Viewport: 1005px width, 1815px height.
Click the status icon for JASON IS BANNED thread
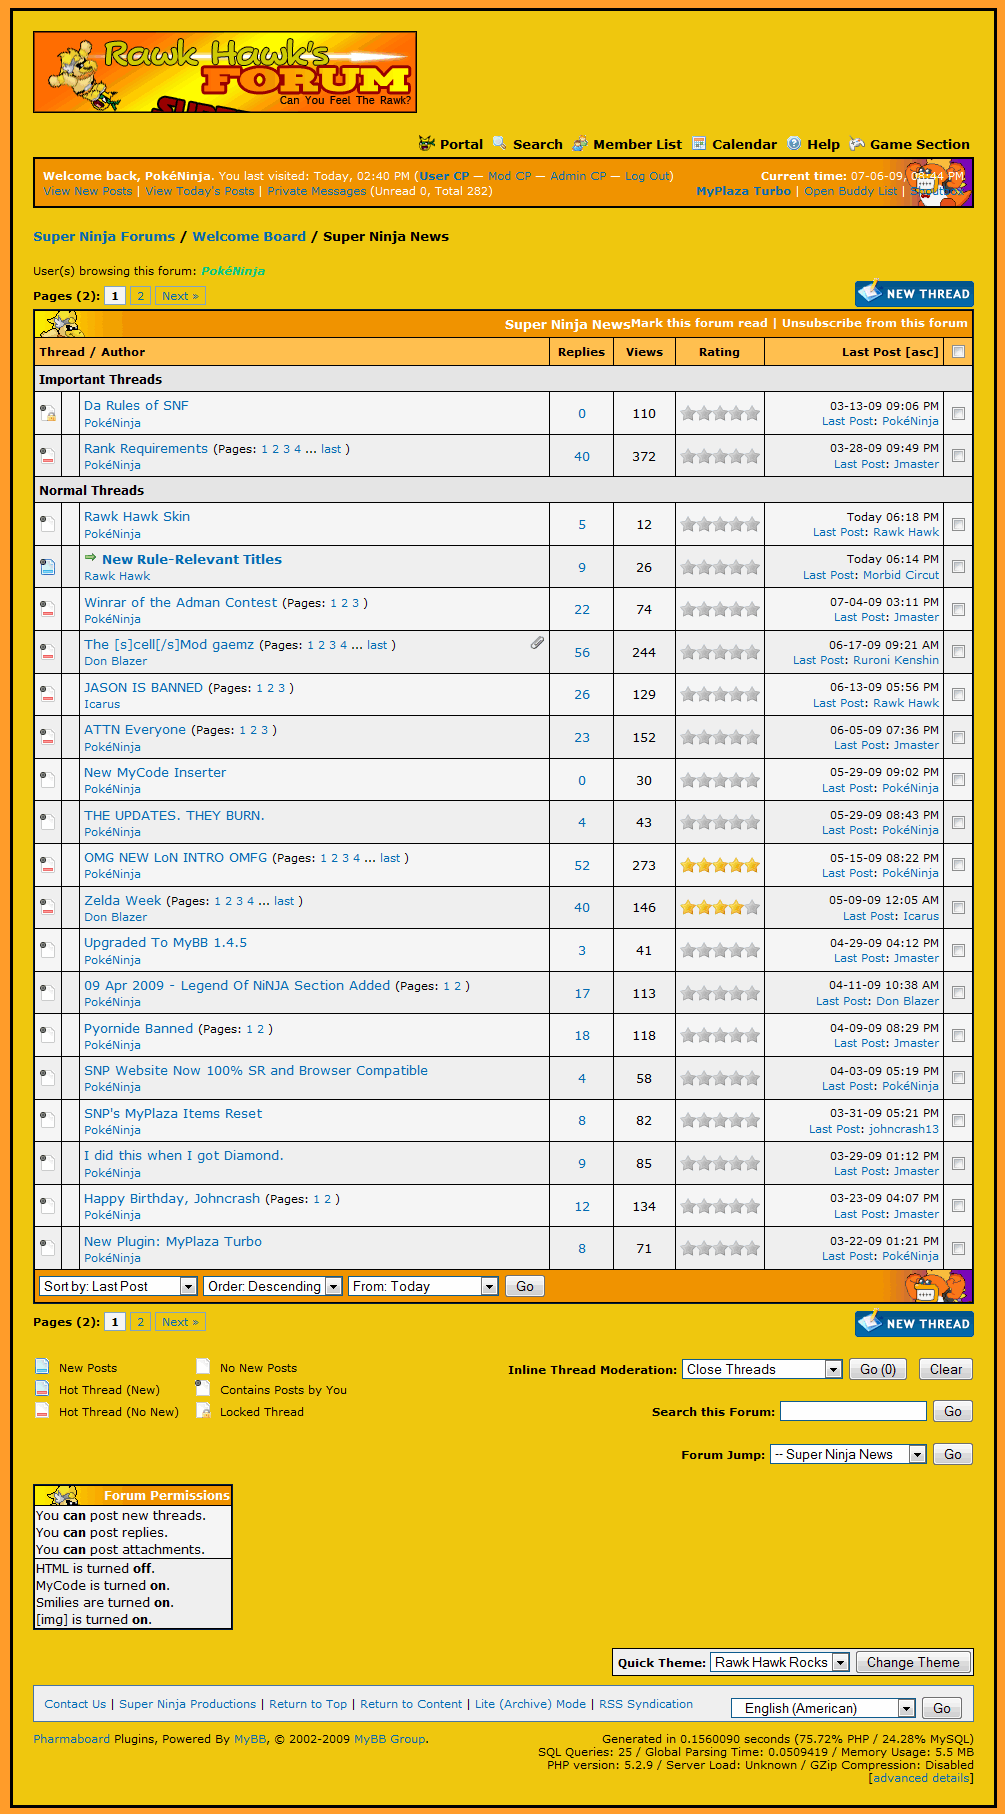[47, 694]
